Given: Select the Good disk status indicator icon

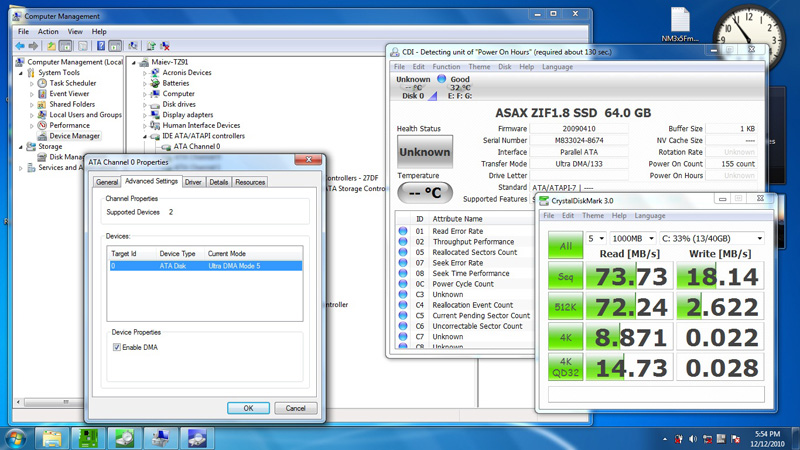Looking at the screenshot, I should pos(441,79).
